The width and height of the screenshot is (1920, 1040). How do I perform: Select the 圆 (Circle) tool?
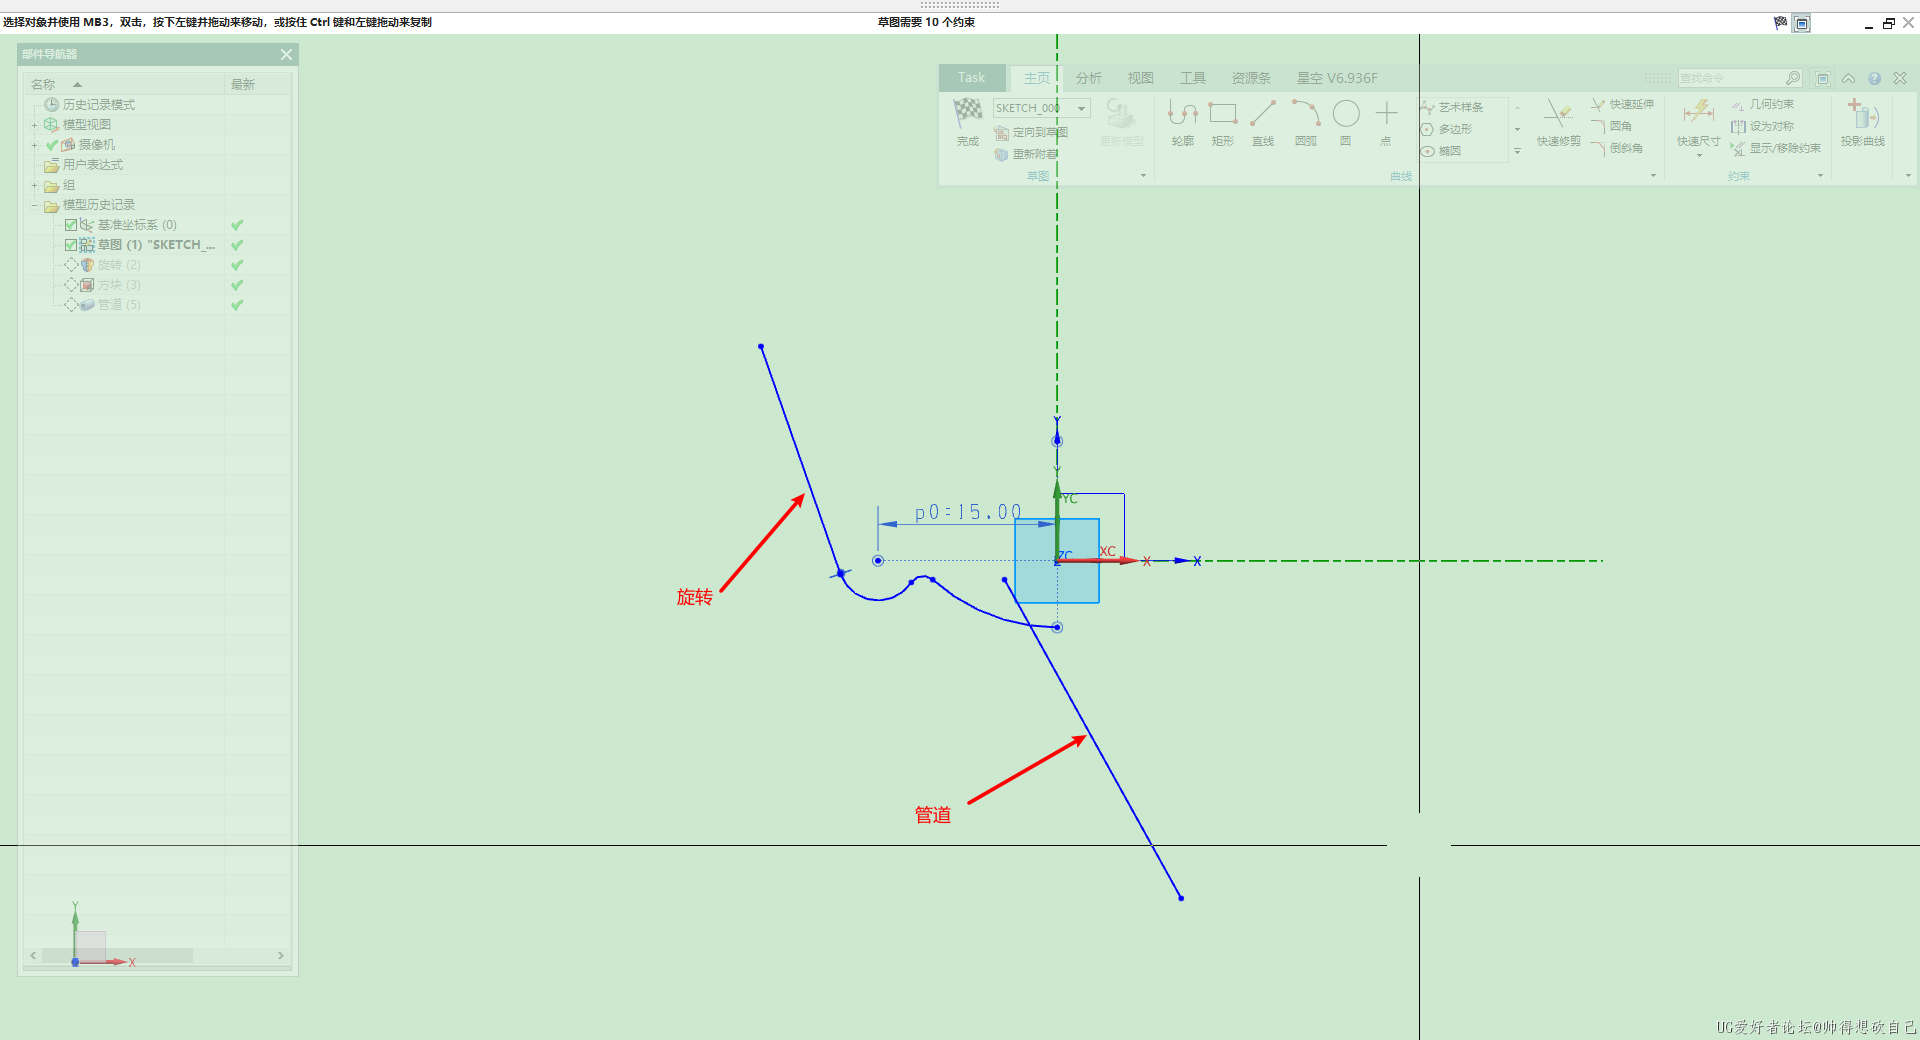(1346, 114)
